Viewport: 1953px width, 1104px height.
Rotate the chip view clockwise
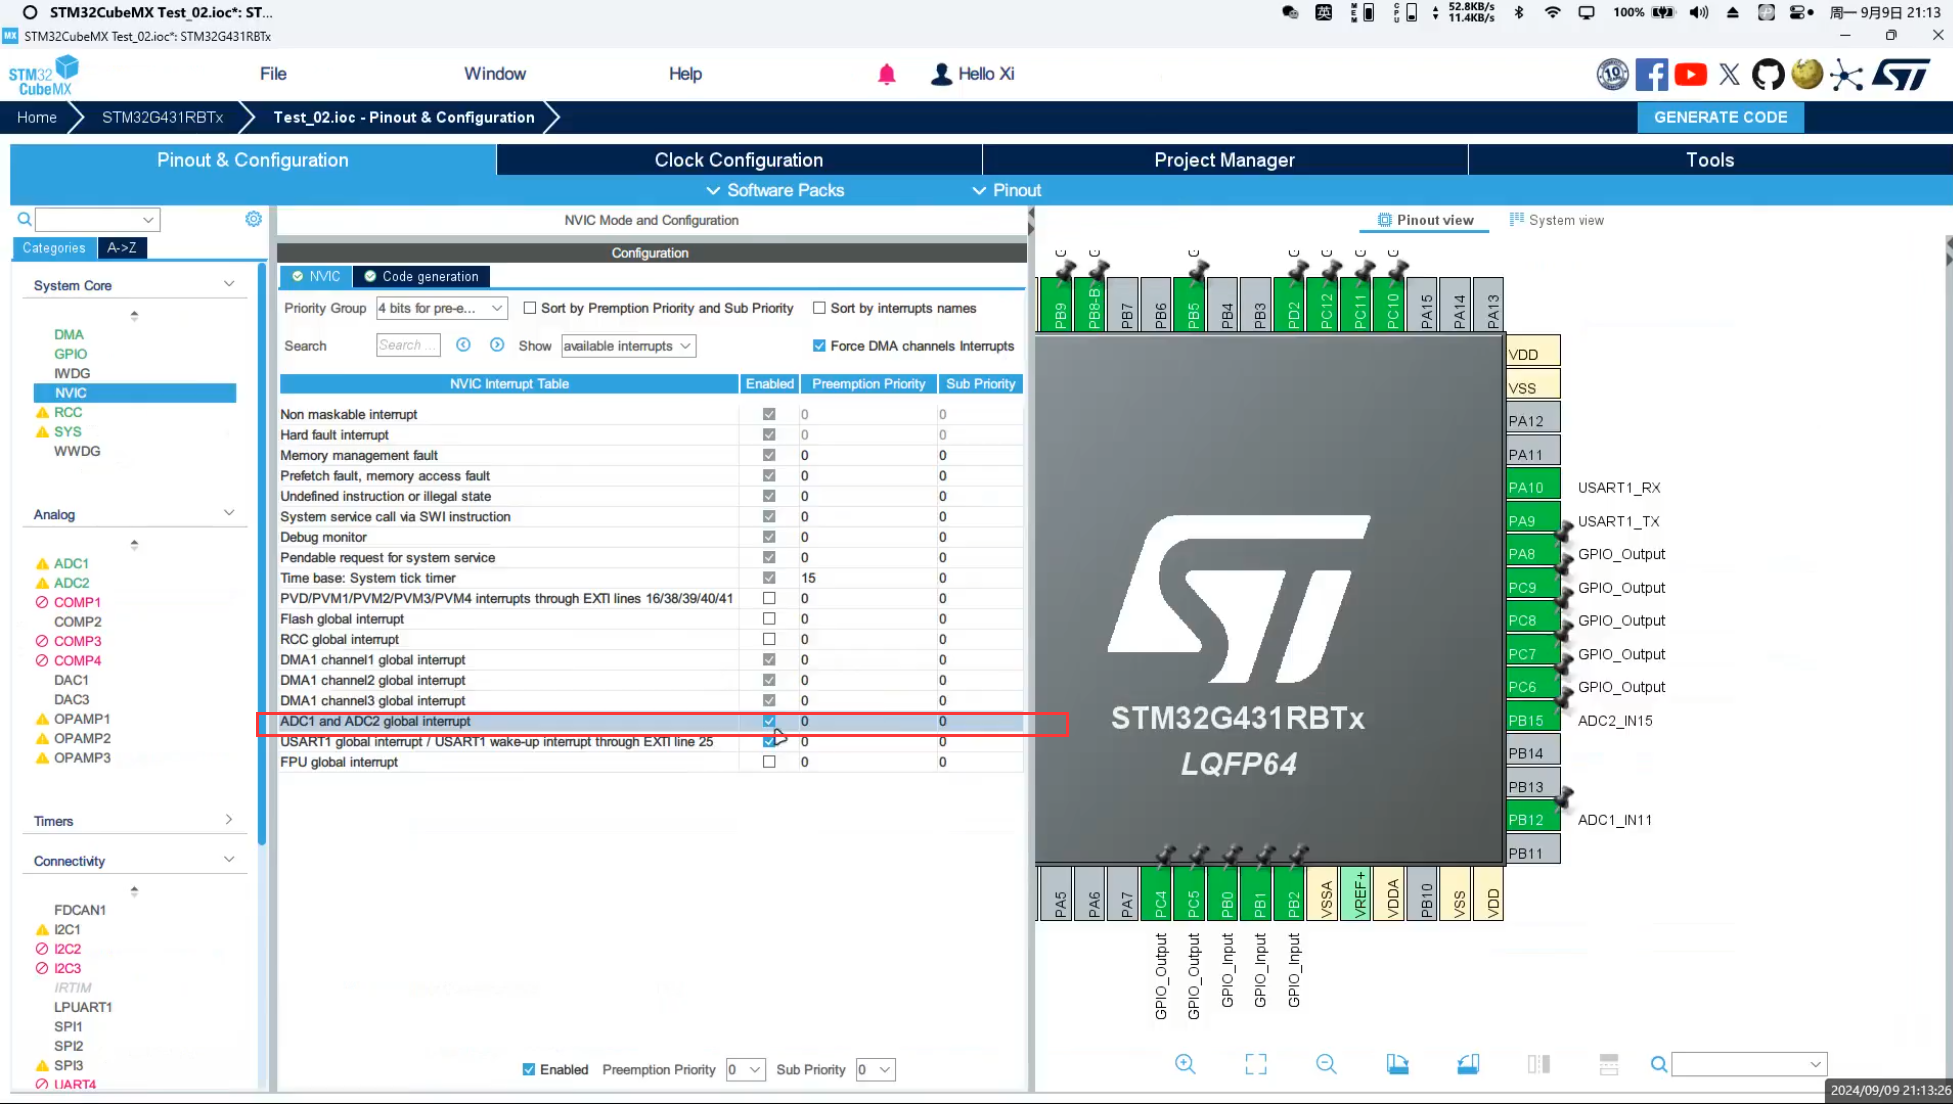1397,1064
